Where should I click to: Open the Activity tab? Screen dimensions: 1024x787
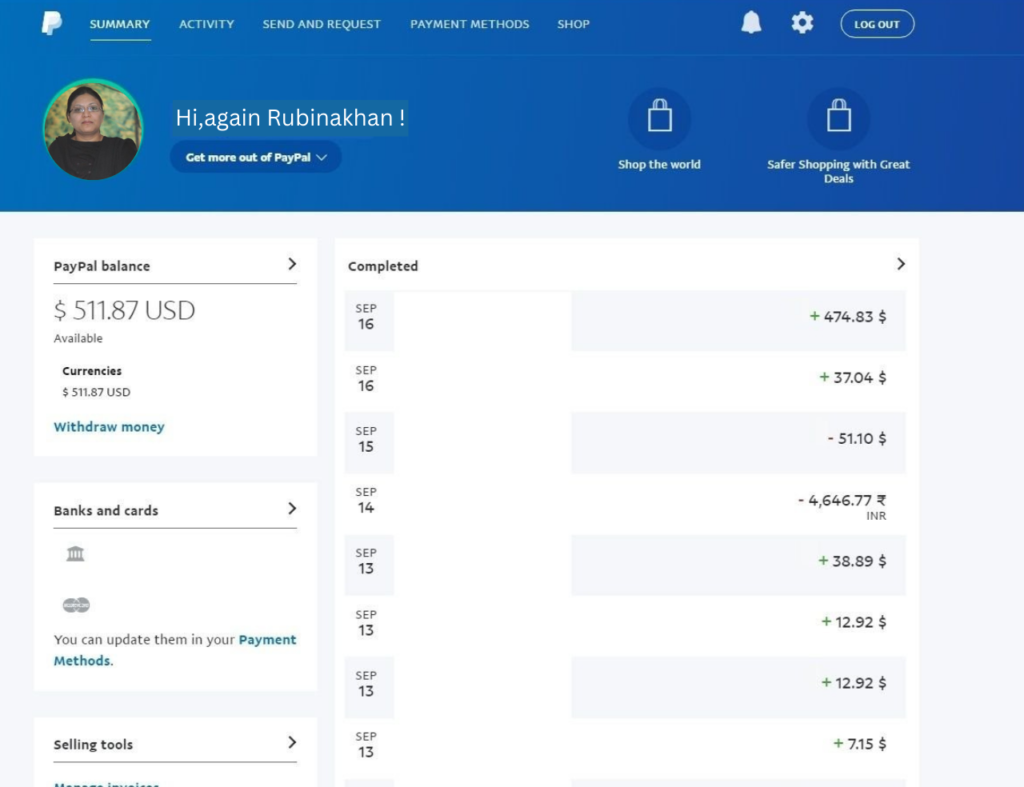click(206, 24)
